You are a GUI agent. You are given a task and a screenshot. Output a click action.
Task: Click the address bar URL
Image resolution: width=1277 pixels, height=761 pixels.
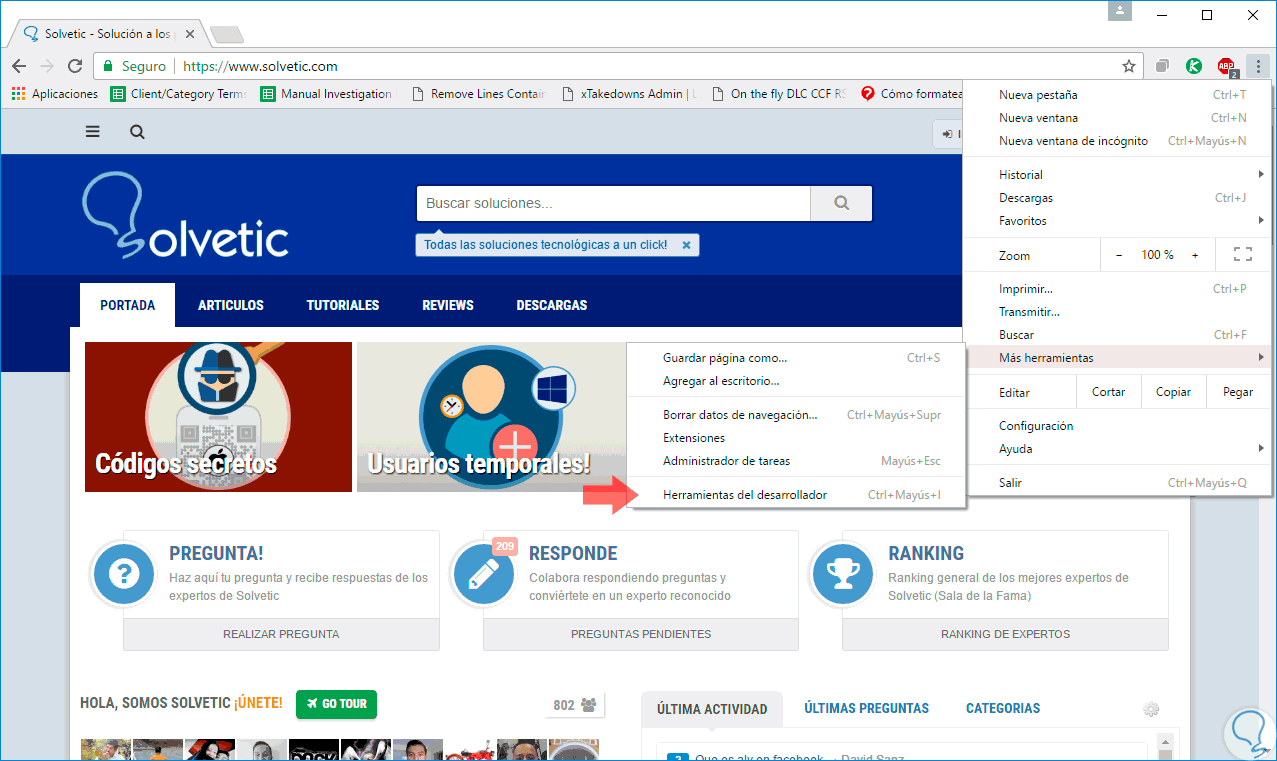pos(260,66)
